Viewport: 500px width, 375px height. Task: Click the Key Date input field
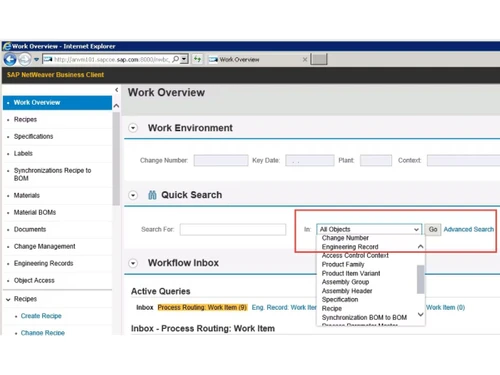(x=310, y=160)
